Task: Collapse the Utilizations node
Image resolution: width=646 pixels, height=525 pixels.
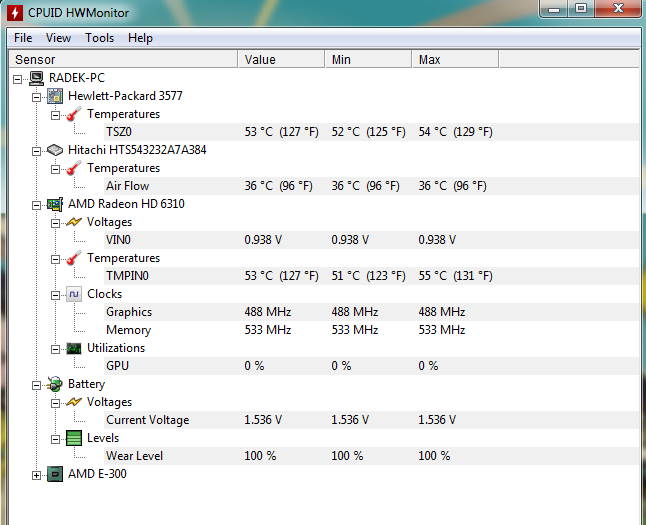Action: click(55, 349)
